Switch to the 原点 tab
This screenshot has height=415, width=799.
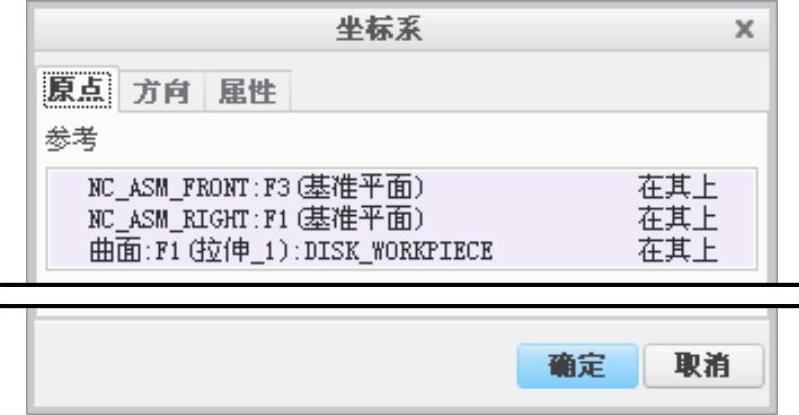coord(80,92)
